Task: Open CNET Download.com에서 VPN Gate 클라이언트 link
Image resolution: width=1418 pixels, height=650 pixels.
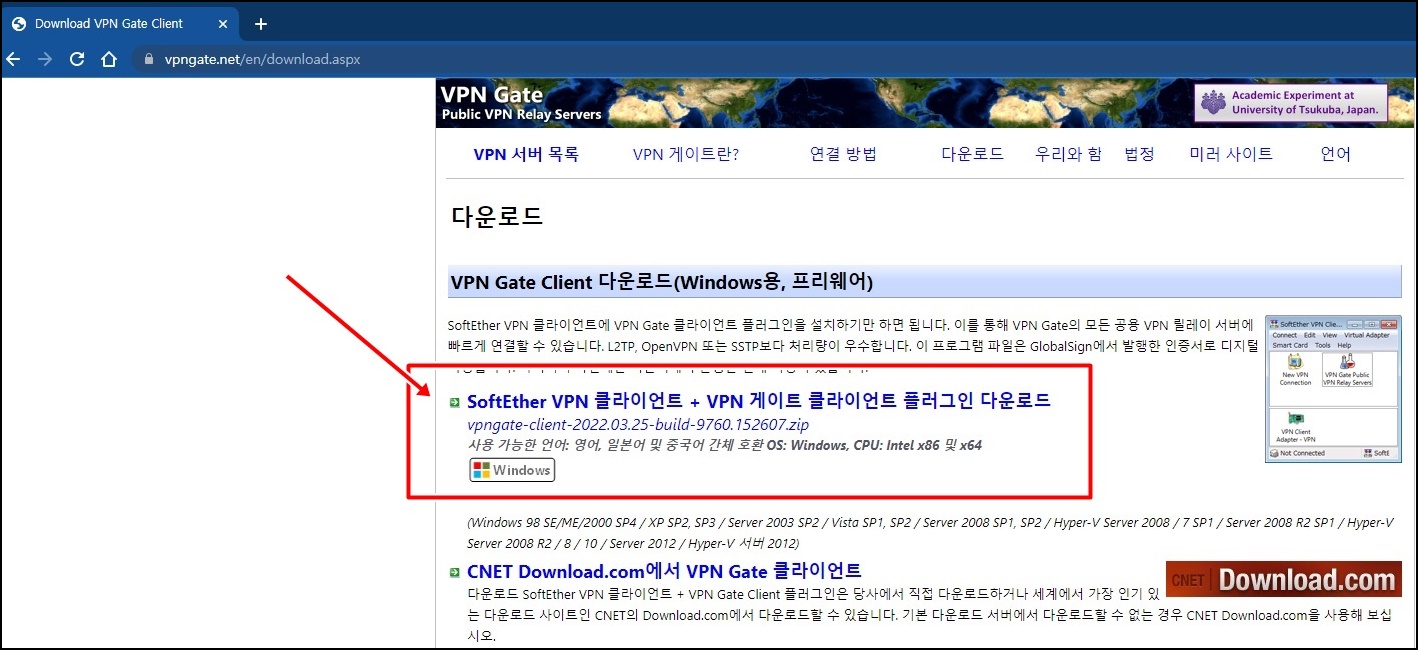Action: (x=664, y=571)
